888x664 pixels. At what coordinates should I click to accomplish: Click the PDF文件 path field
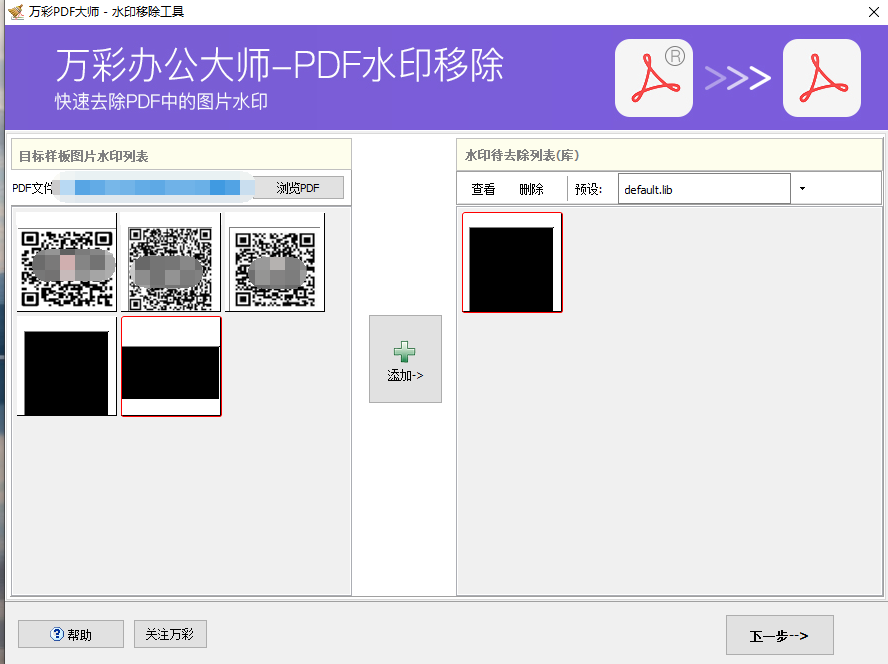(153, 188)
